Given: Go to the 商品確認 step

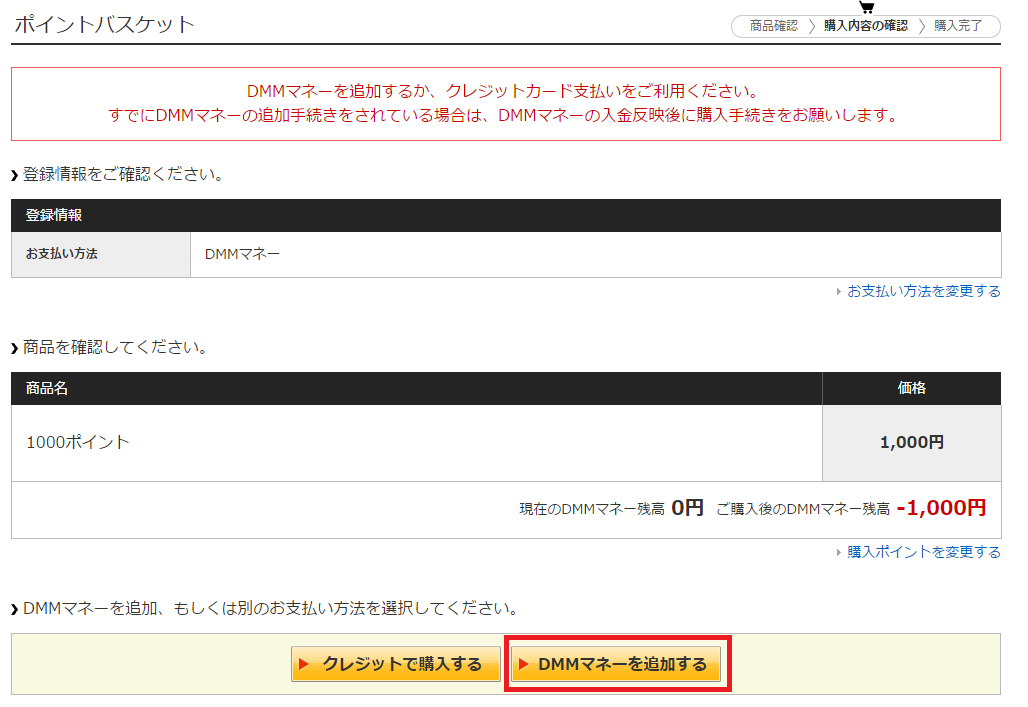Looking at the screenshot, I should [773, 26].
